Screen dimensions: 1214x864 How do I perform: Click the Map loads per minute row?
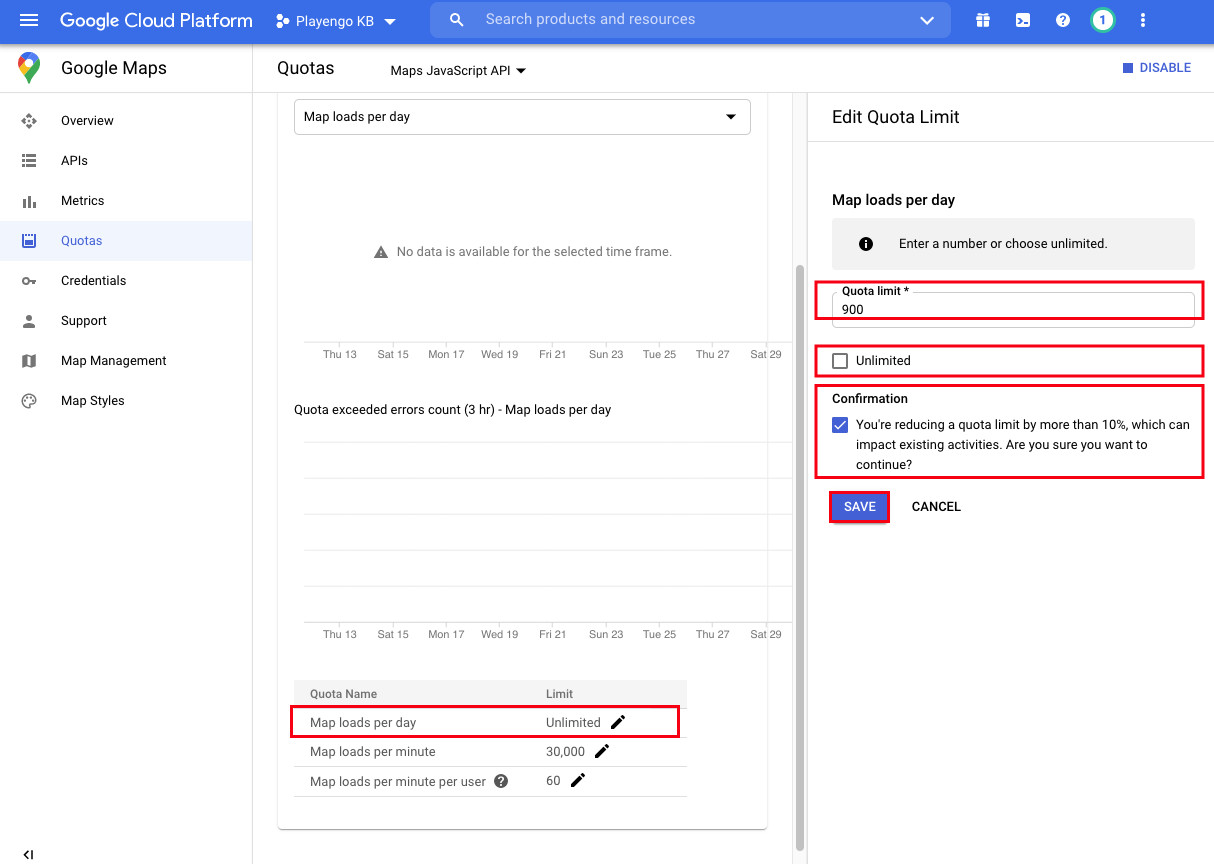(490, 751)
